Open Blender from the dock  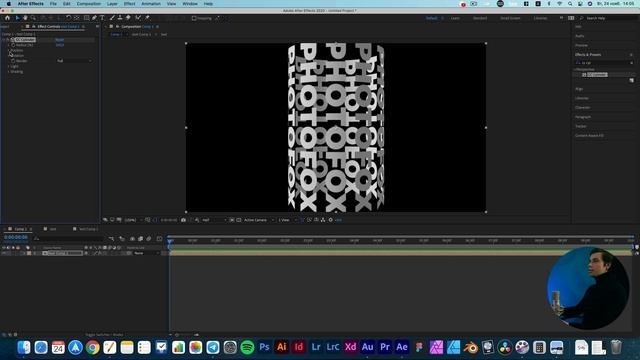point(471,347)
